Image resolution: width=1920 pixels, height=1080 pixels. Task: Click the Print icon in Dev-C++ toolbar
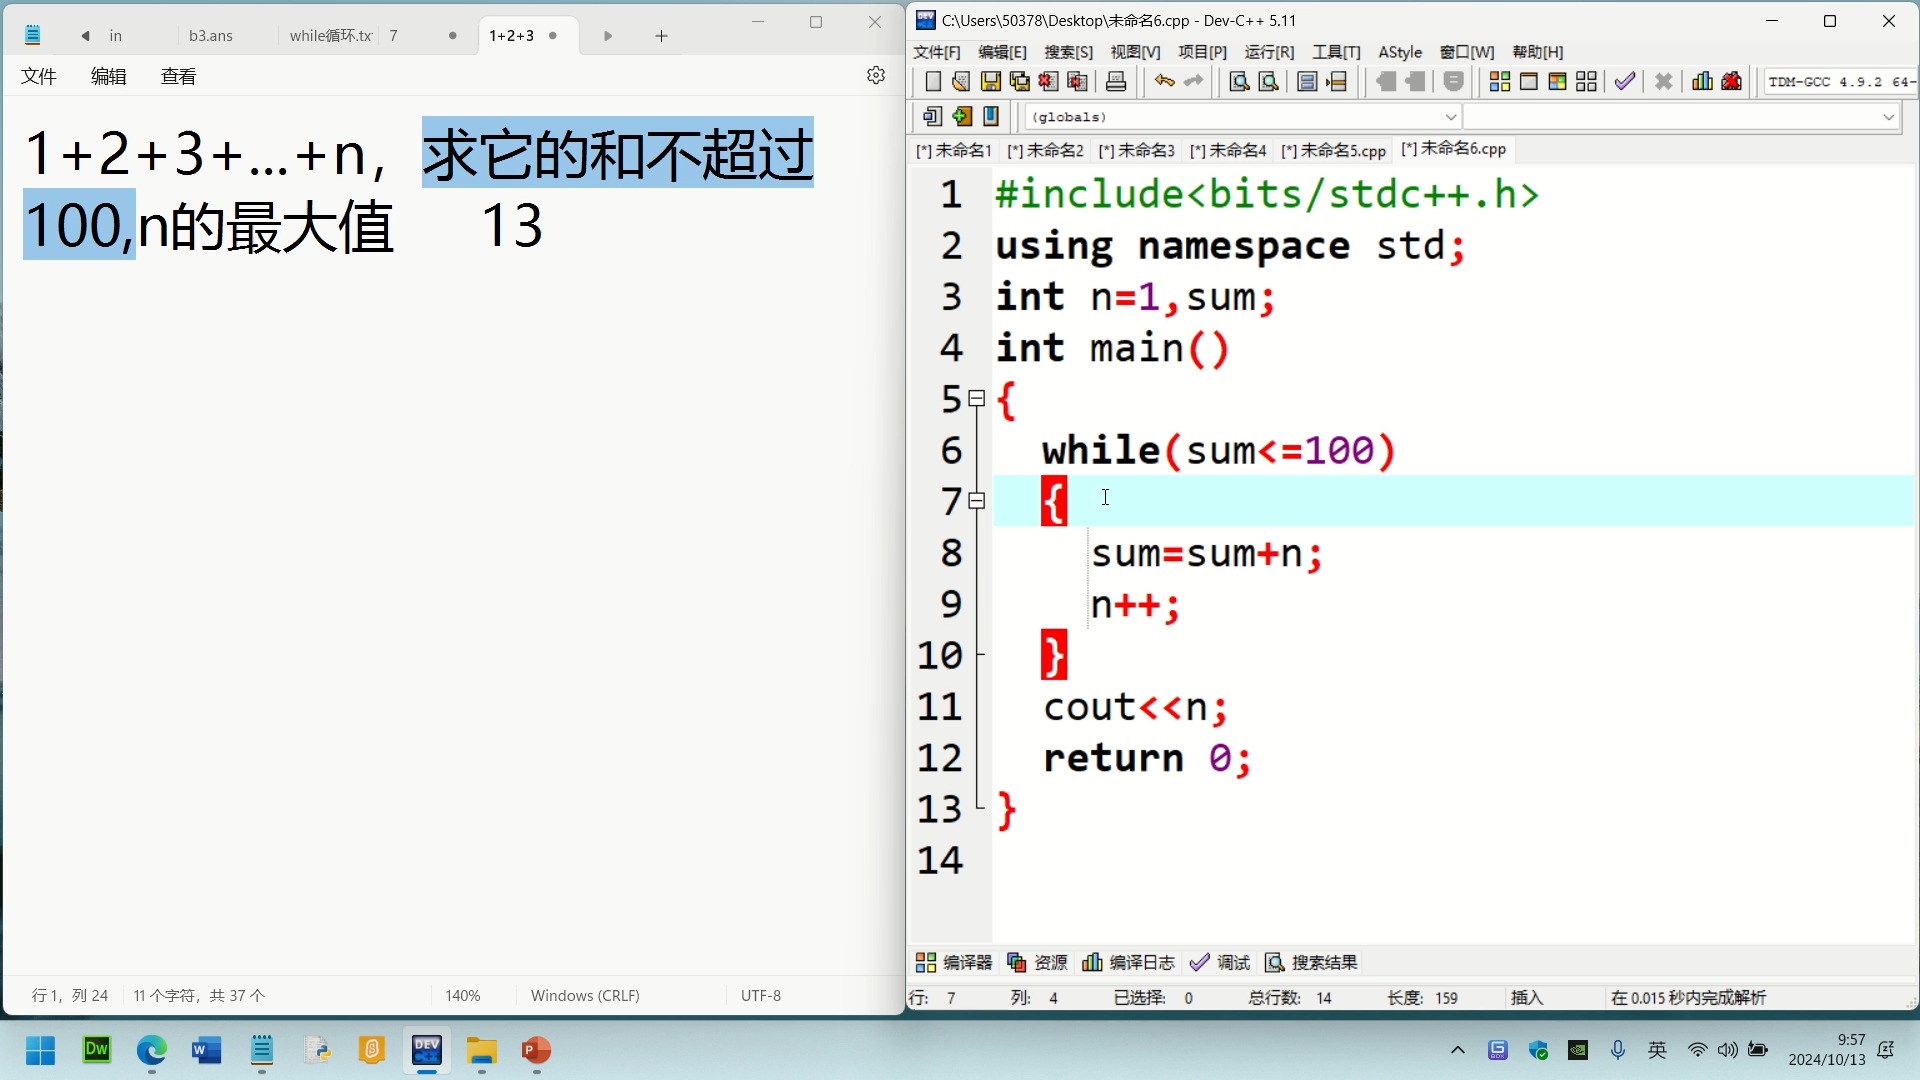click(x=1116, y=82)
